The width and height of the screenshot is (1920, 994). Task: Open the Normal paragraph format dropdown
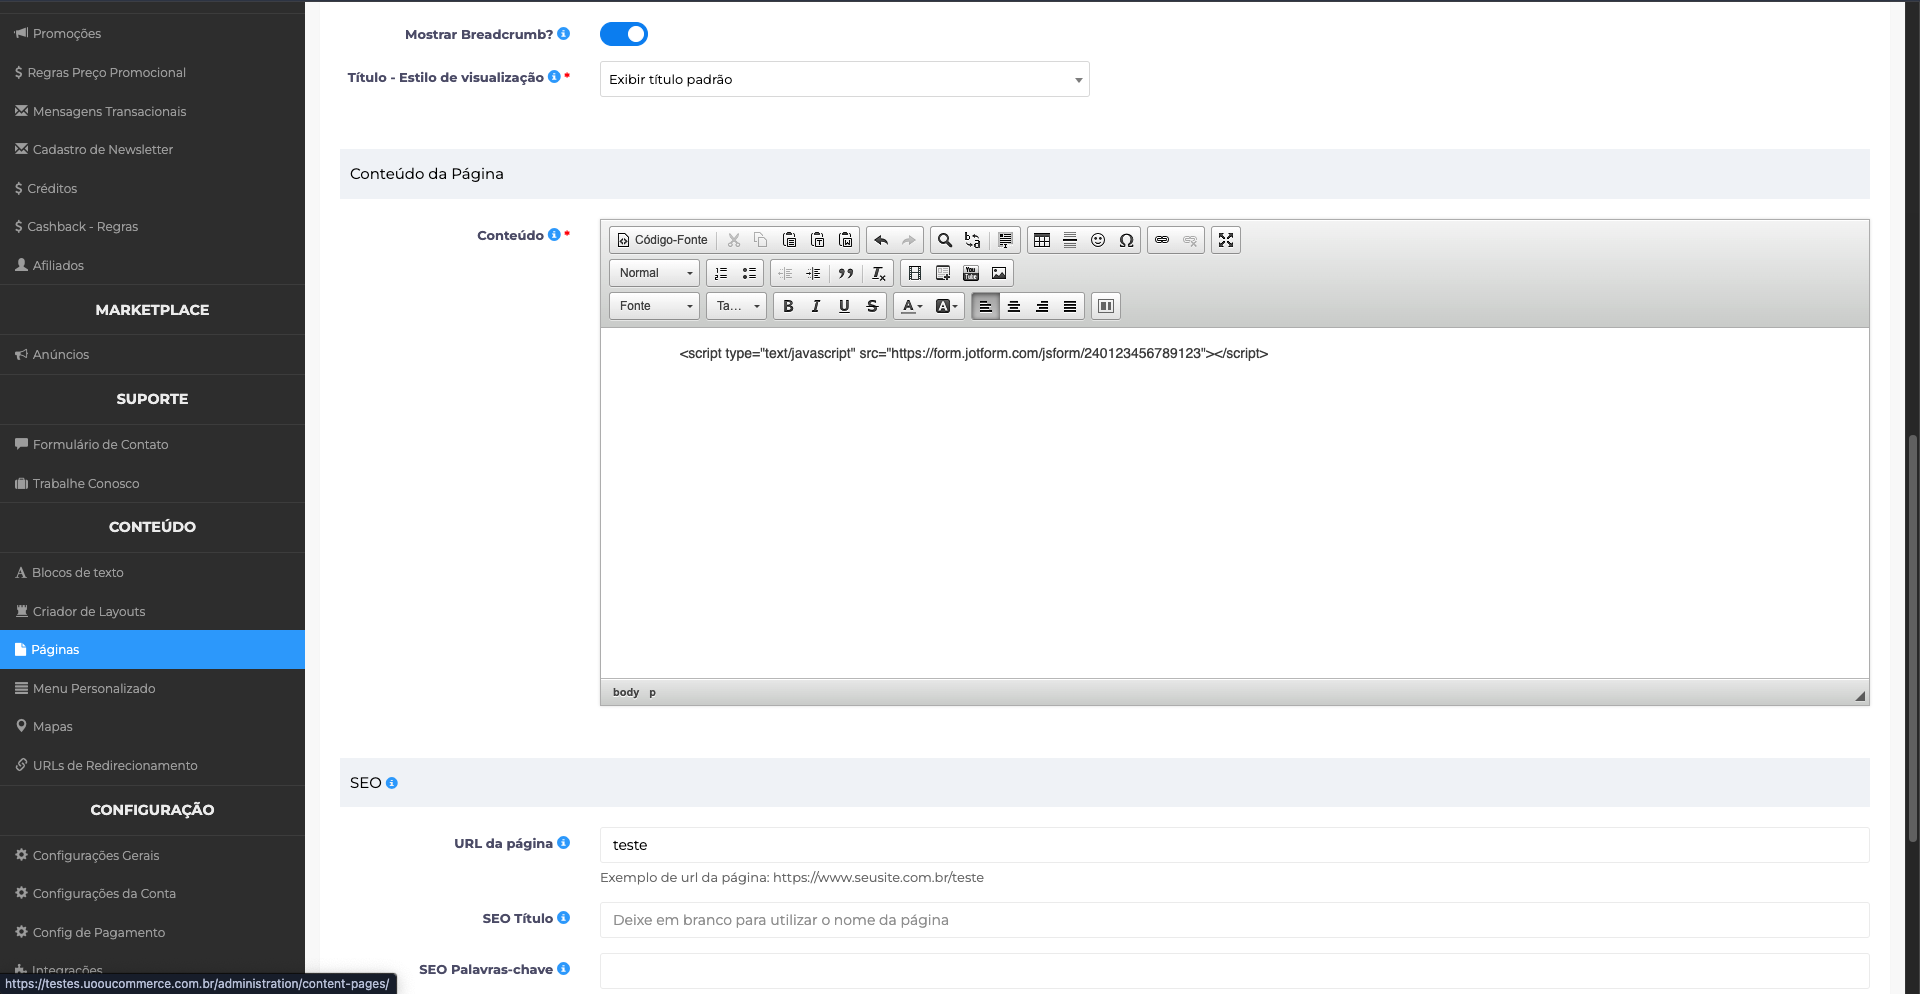tap(655, 273)
